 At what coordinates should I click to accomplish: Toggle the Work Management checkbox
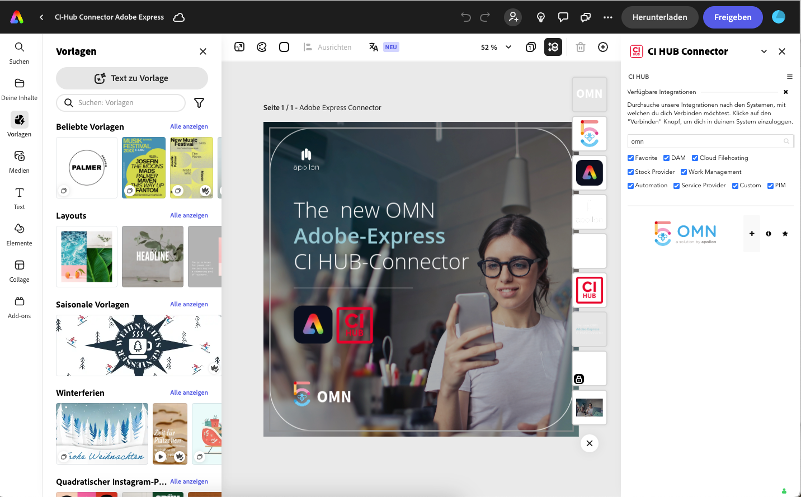[x=684, y=172]
